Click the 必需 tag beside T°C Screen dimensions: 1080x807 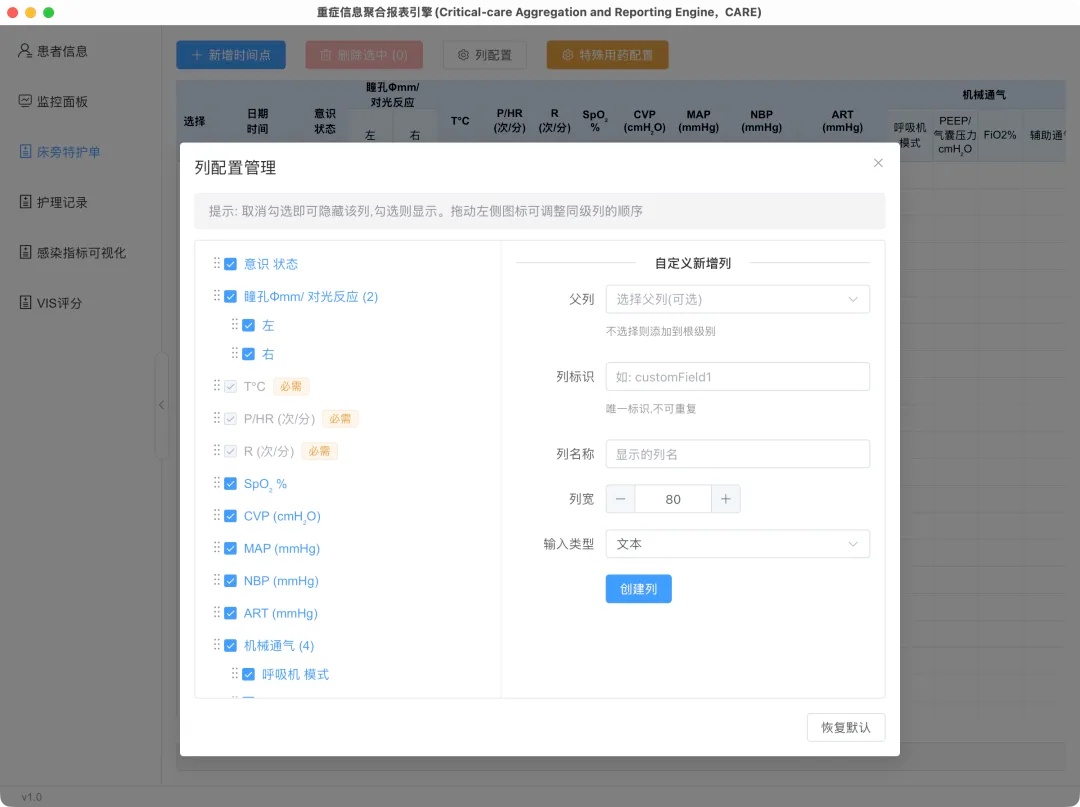tap(291, 386)
